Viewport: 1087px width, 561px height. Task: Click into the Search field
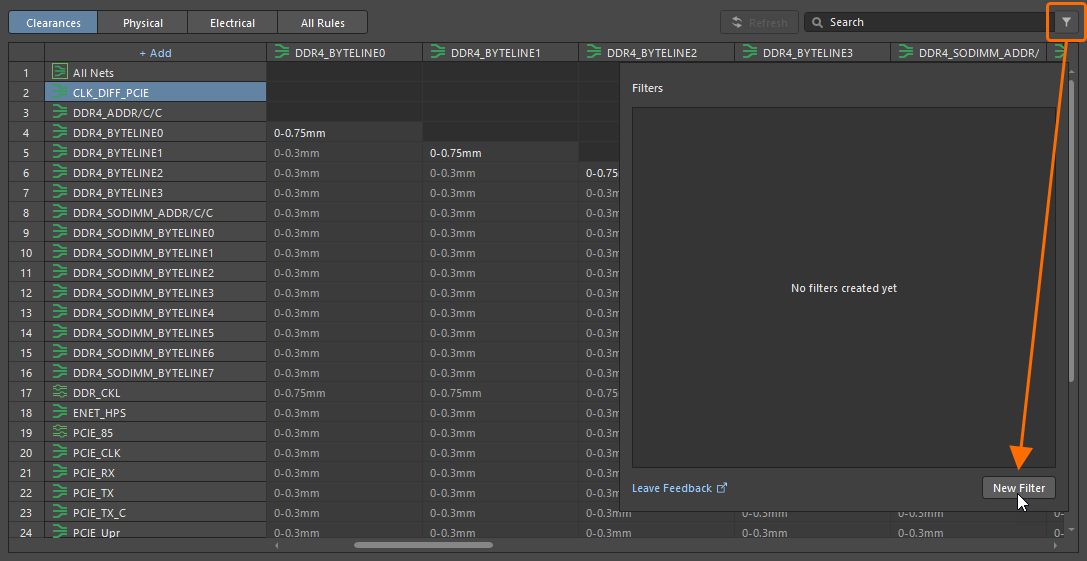[930, 22]
